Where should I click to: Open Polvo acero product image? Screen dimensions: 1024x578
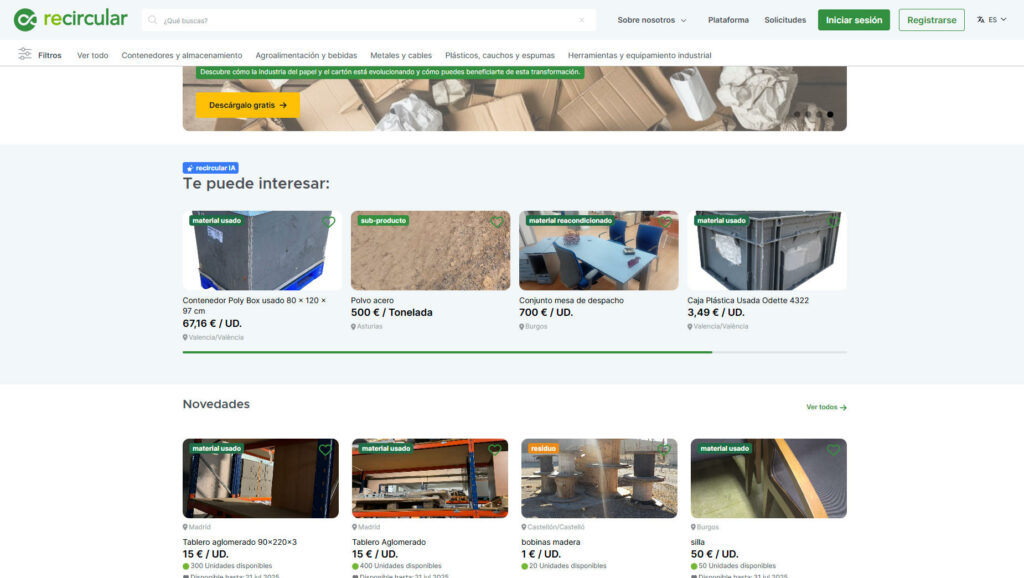click(430, 250)
